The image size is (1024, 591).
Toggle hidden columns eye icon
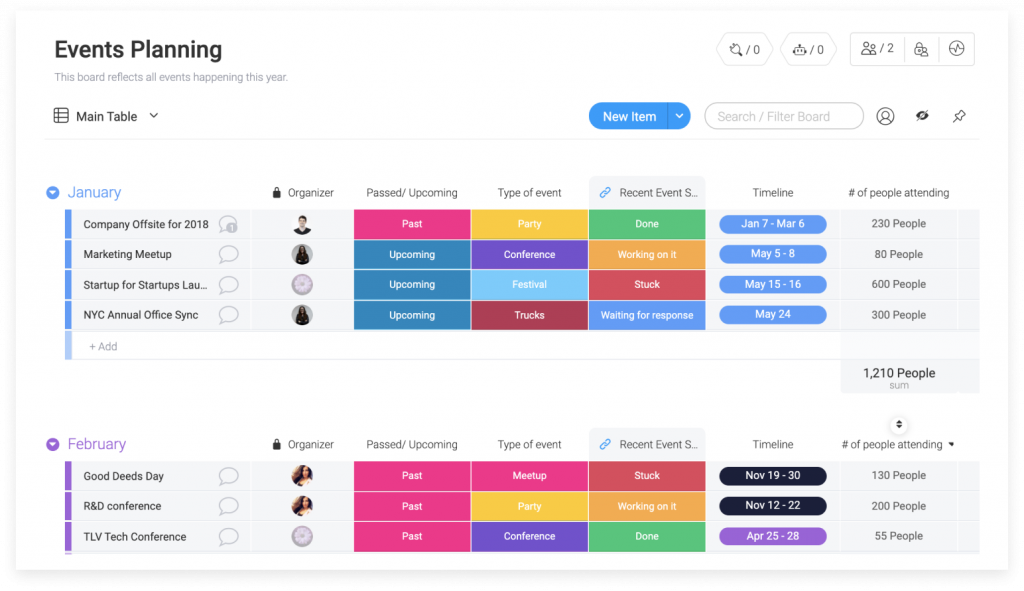click(922, 116)
